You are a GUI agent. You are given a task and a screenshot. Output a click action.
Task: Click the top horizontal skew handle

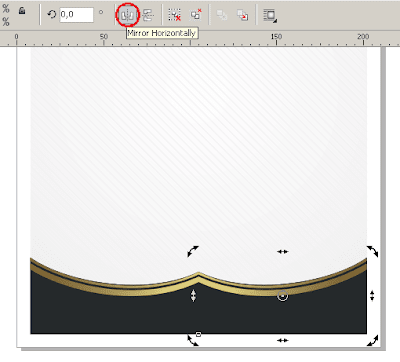282,252
